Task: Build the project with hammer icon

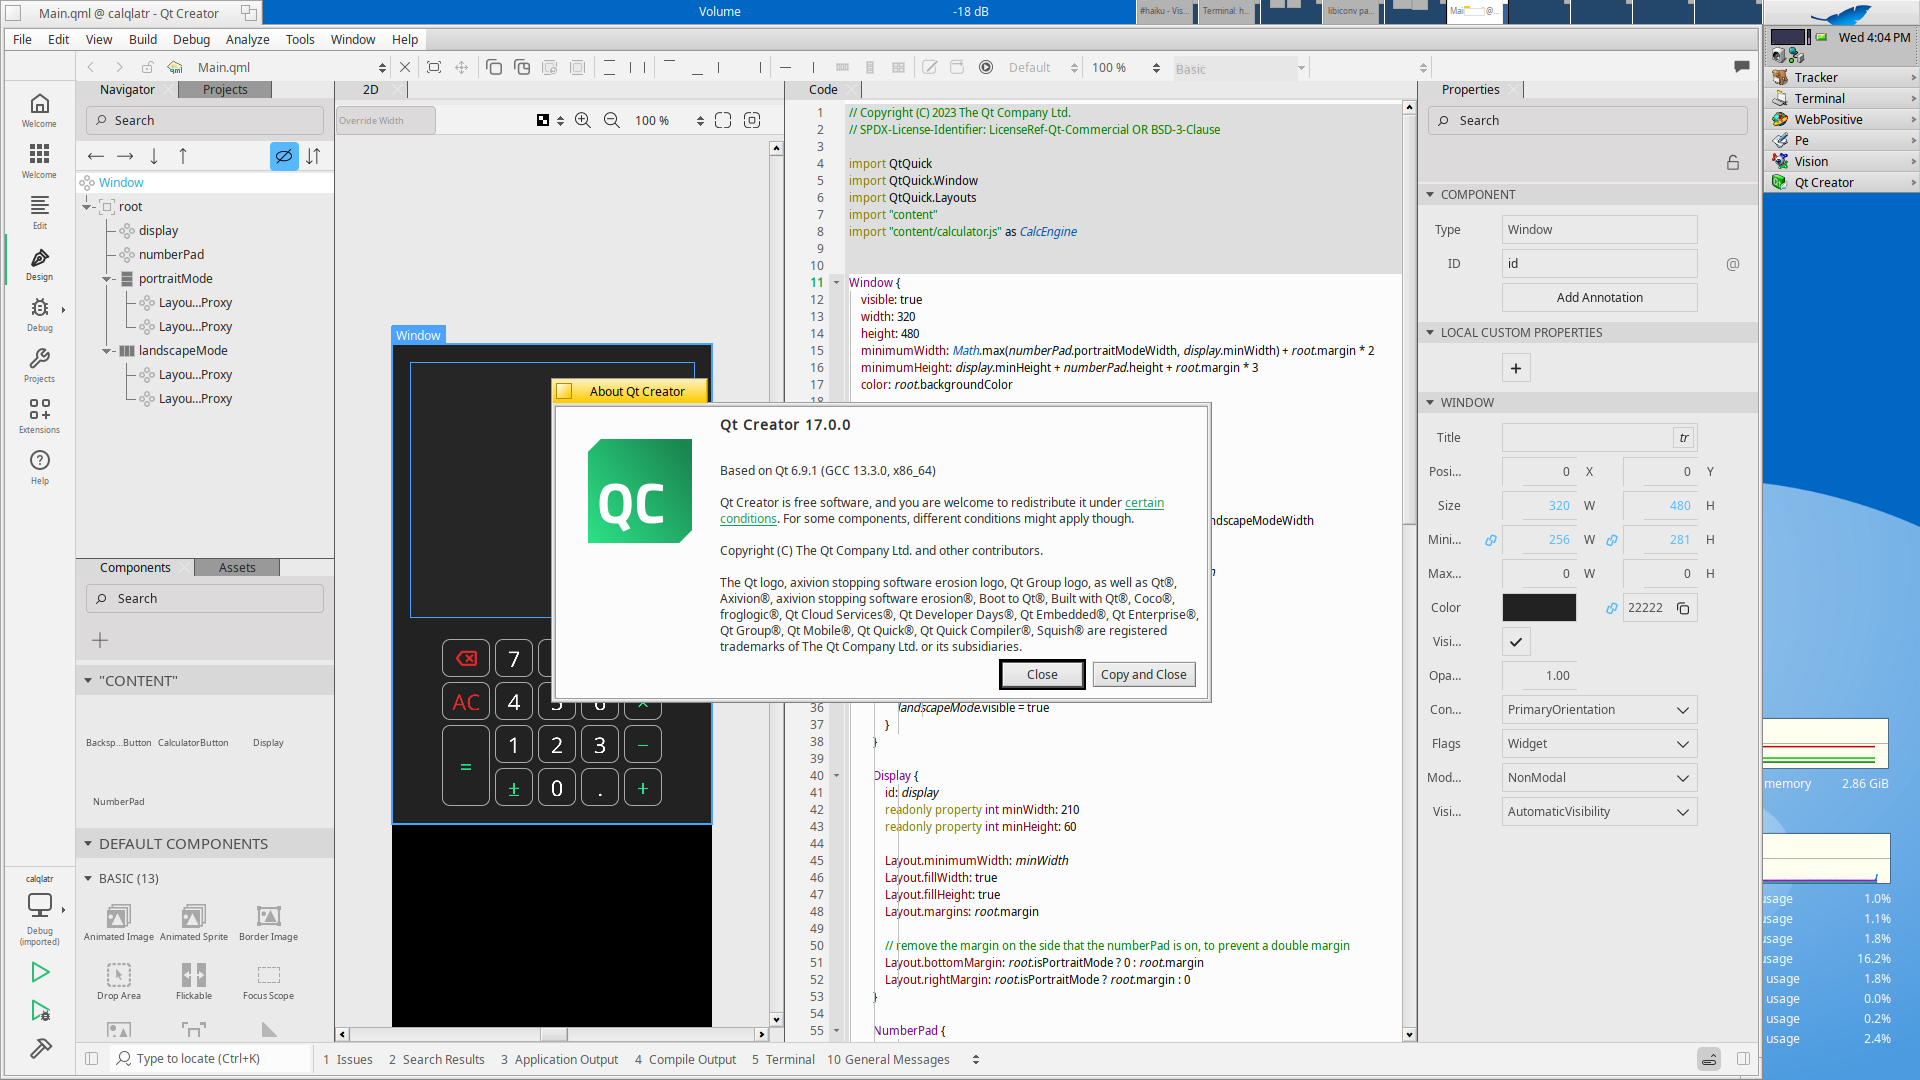Action: click(40, 1048)
